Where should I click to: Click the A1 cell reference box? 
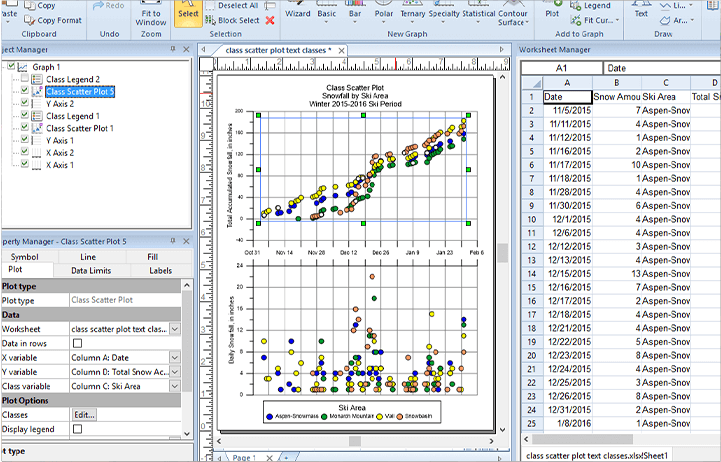pos(561,68)
